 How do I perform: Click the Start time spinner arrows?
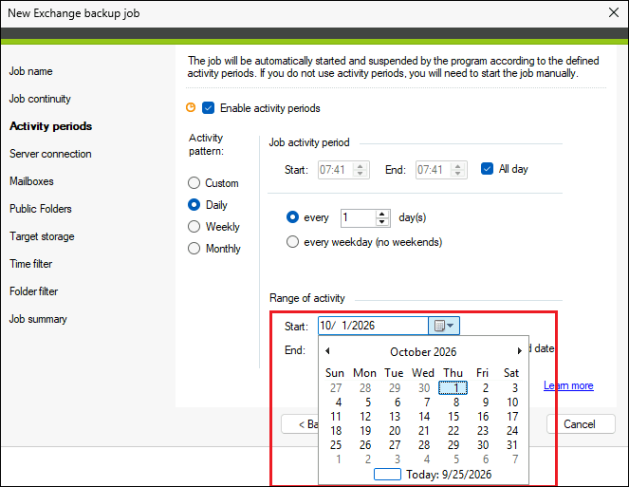coord(360,170)
